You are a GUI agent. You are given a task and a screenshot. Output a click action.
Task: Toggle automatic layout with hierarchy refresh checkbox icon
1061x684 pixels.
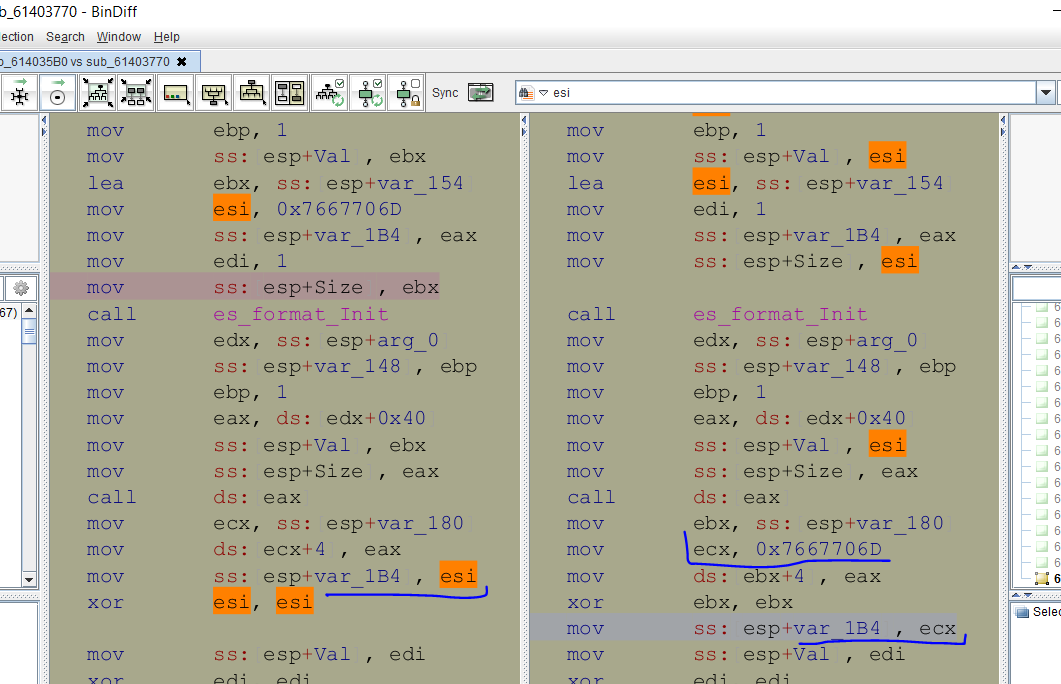click(330, 93)
